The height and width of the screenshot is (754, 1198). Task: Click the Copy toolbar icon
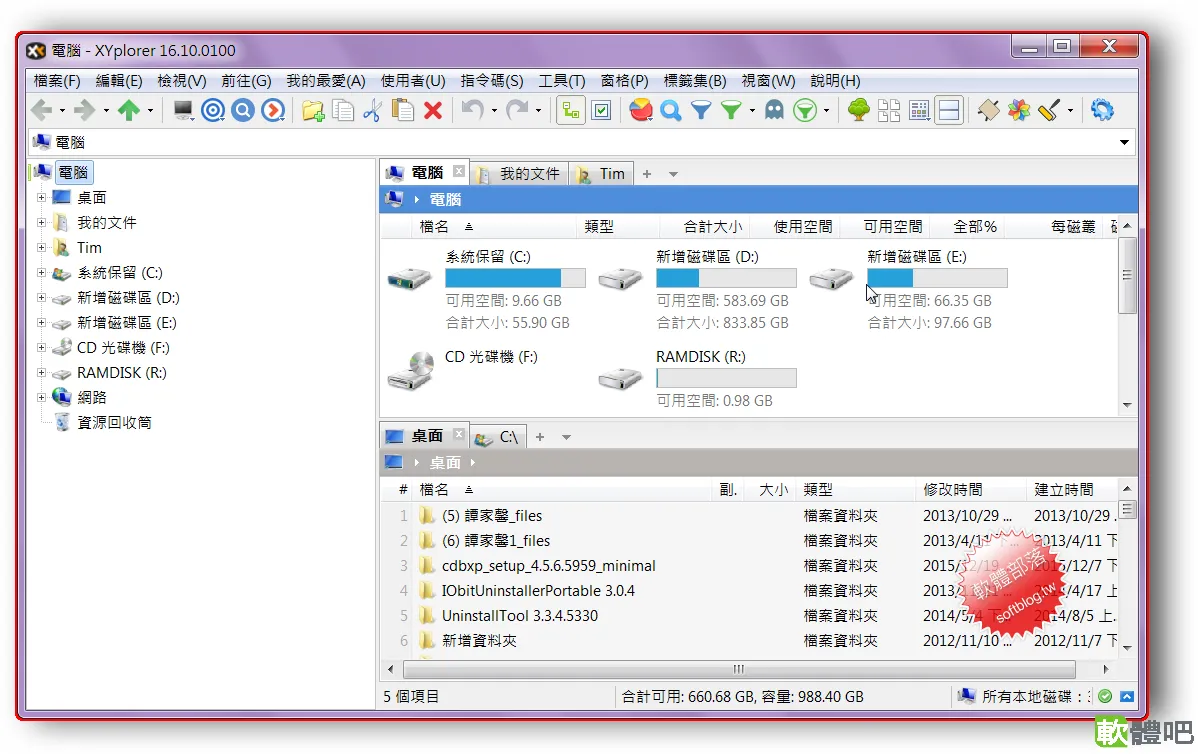click(343, 111)
